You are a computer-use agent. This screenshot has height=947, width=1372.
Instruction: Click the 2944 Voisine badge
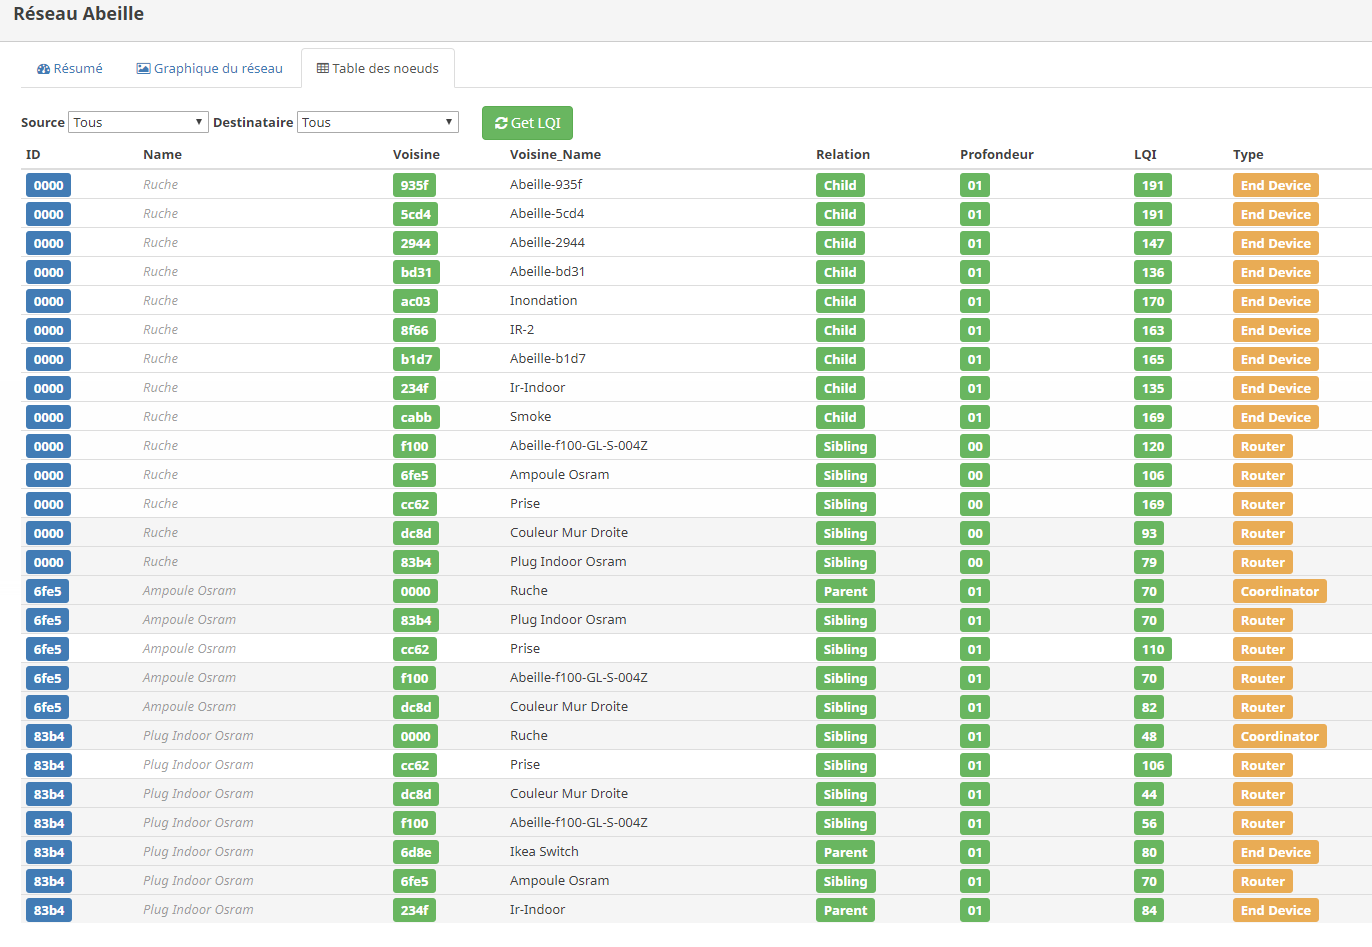(415, 243)
